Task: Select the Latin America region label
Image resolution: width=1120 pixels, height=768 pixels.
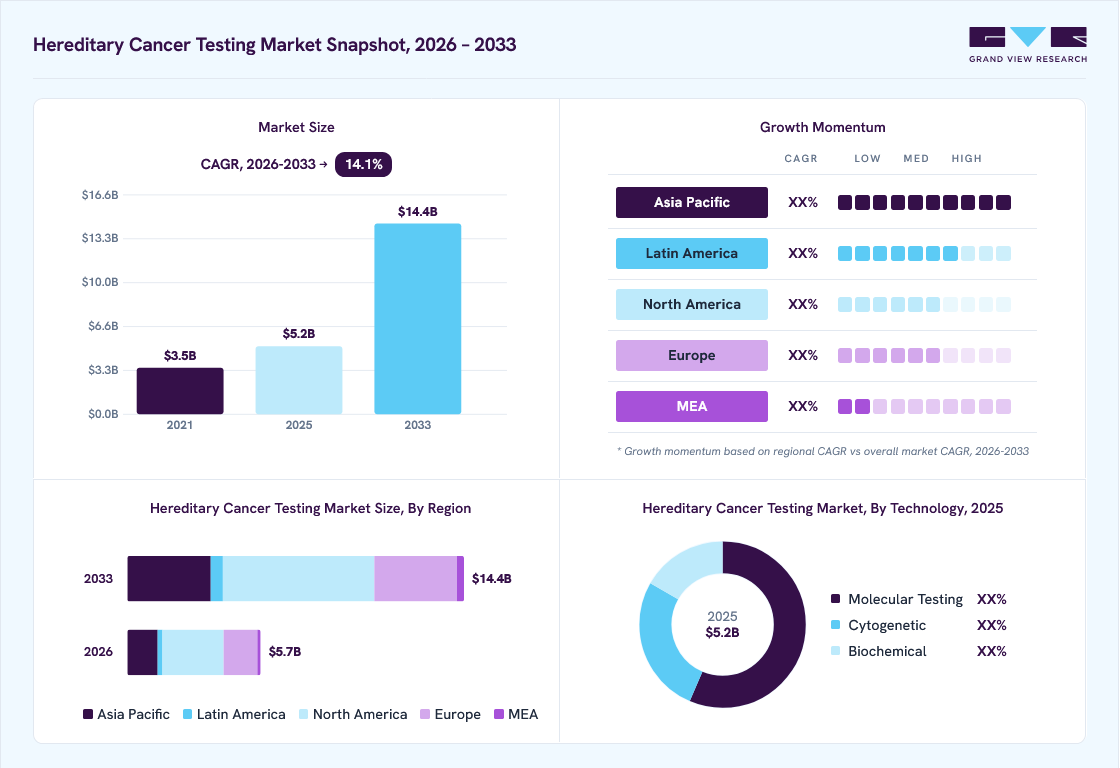Action: tap(691, 254)
